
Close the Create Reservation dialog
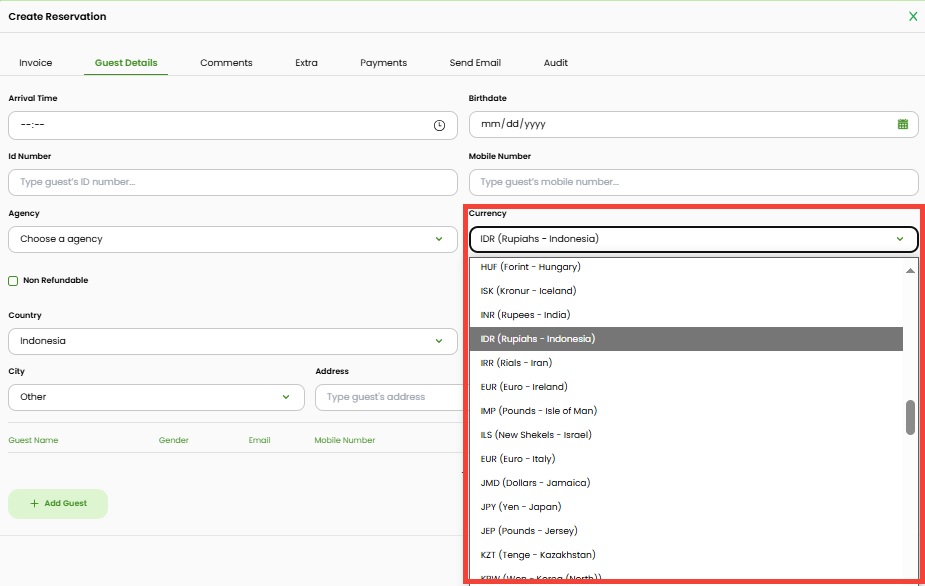tap(913, 17)
